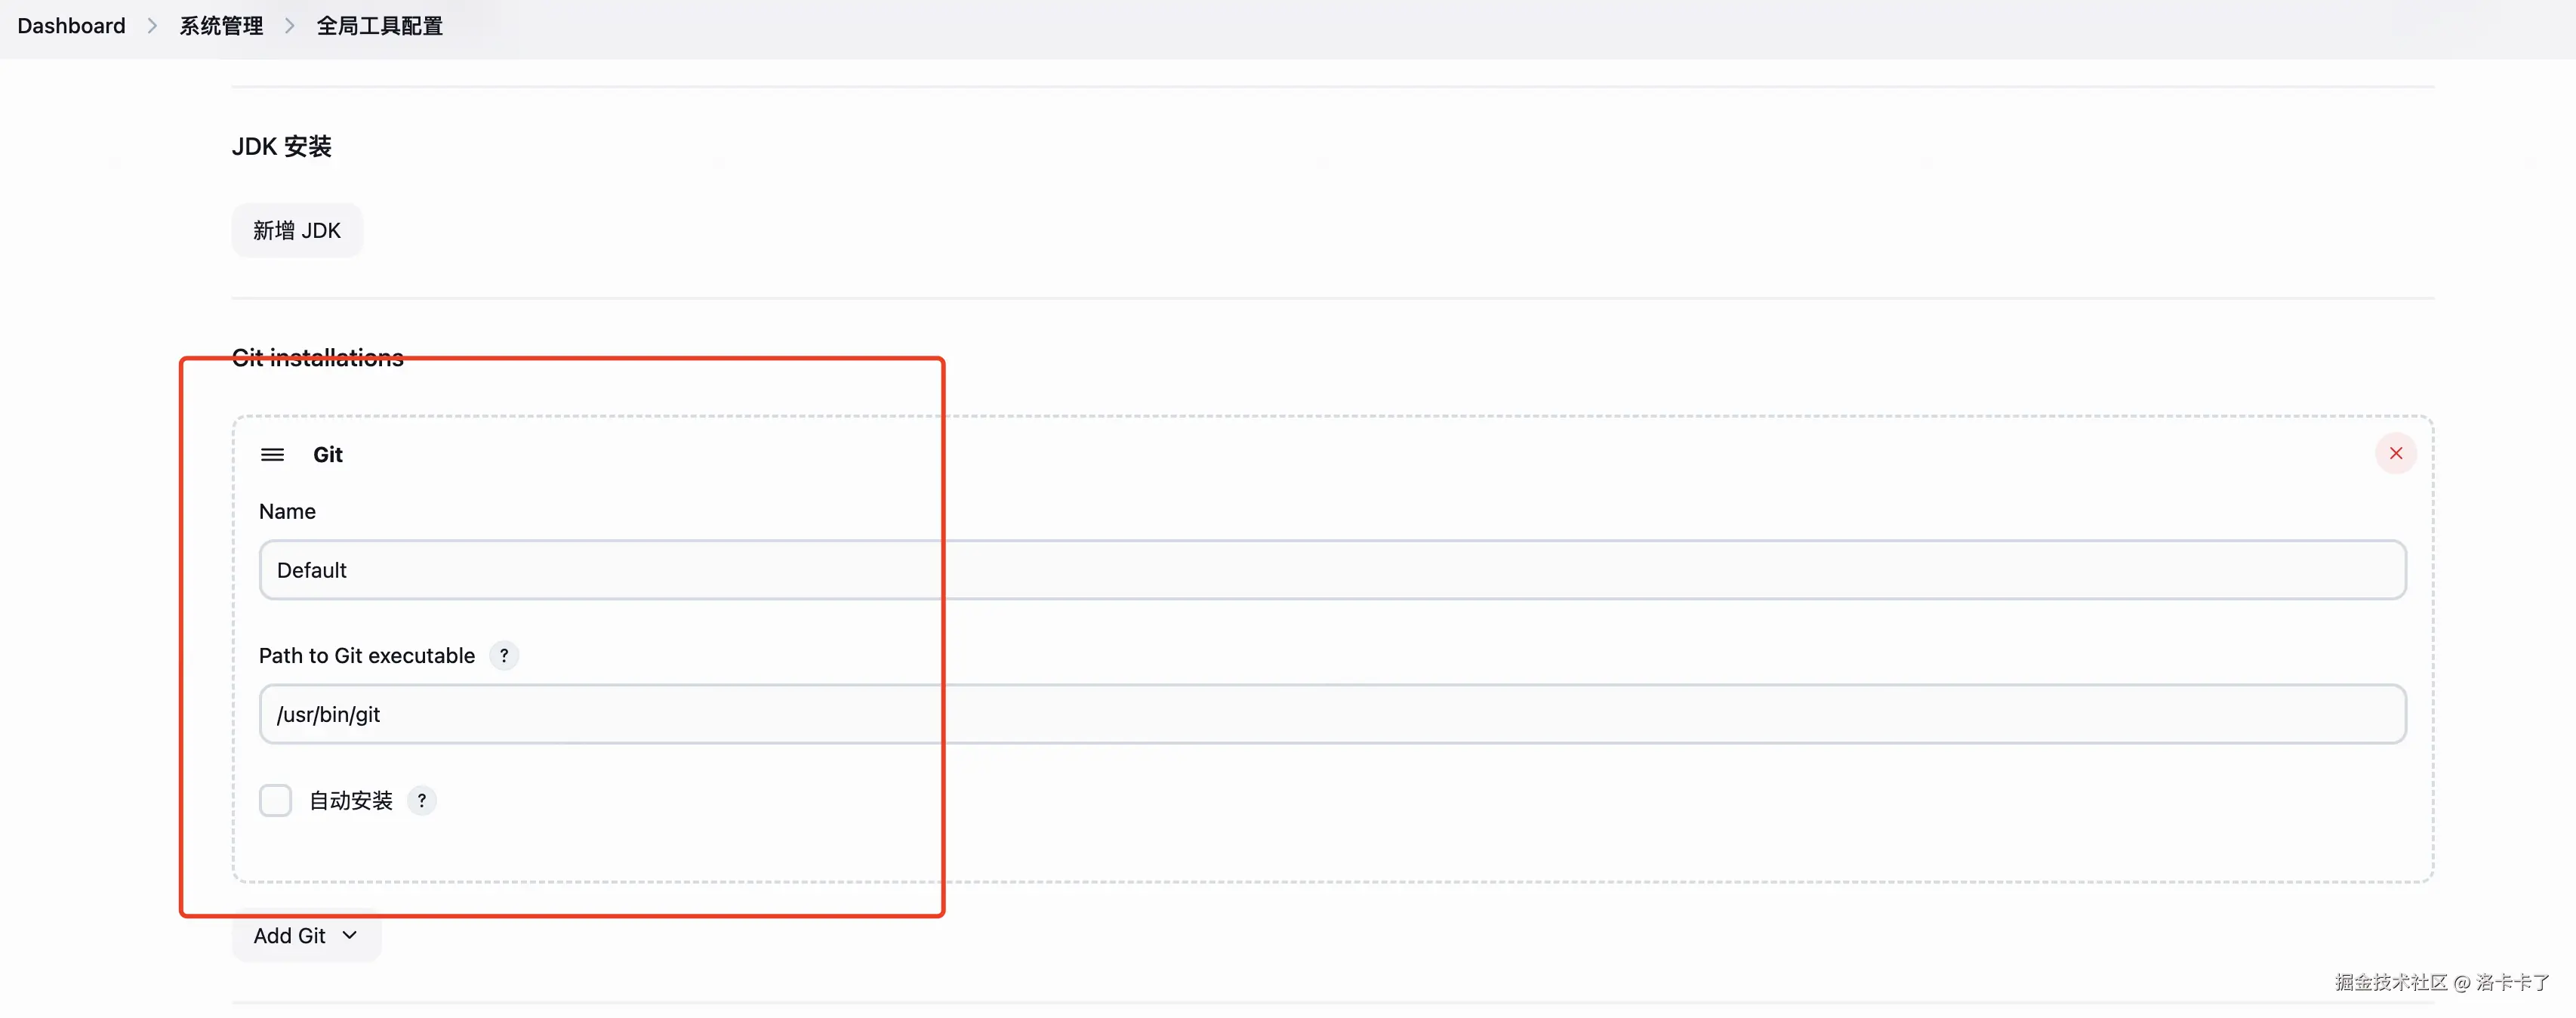Grab the Git entry drag handle
The height and width of the screenshot is (1018, 2576).
coord(272,455)
